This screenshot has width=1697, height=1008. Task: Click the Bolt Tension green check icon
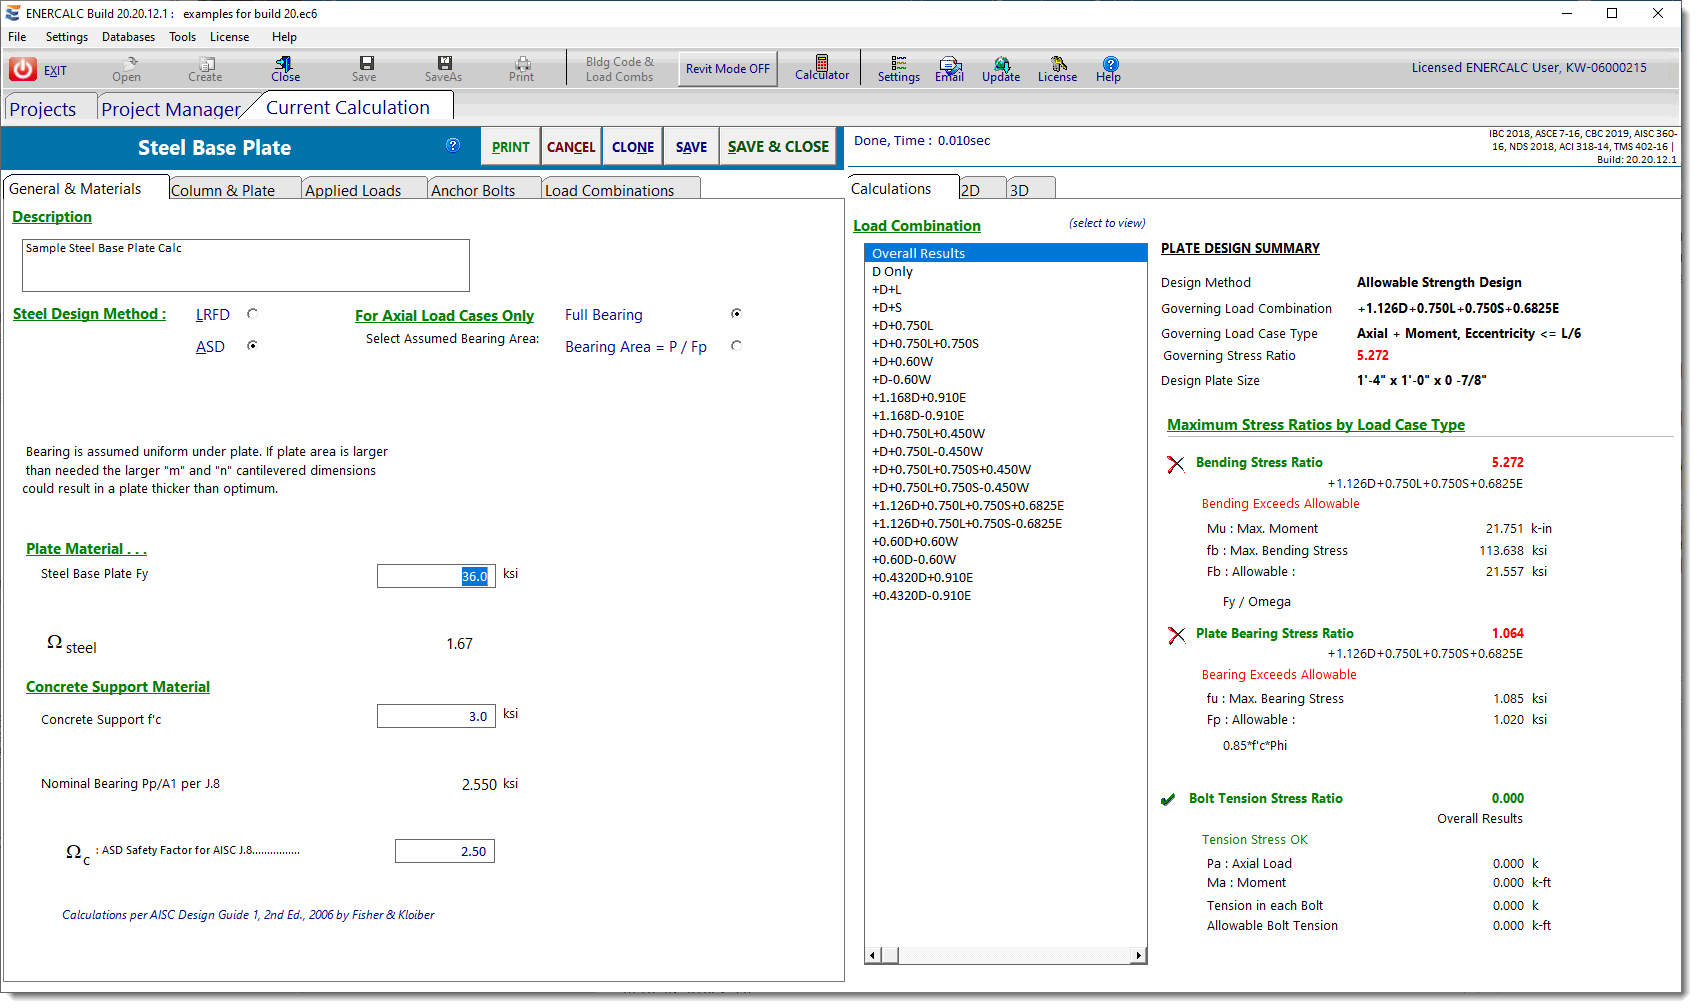point(1168,799)
